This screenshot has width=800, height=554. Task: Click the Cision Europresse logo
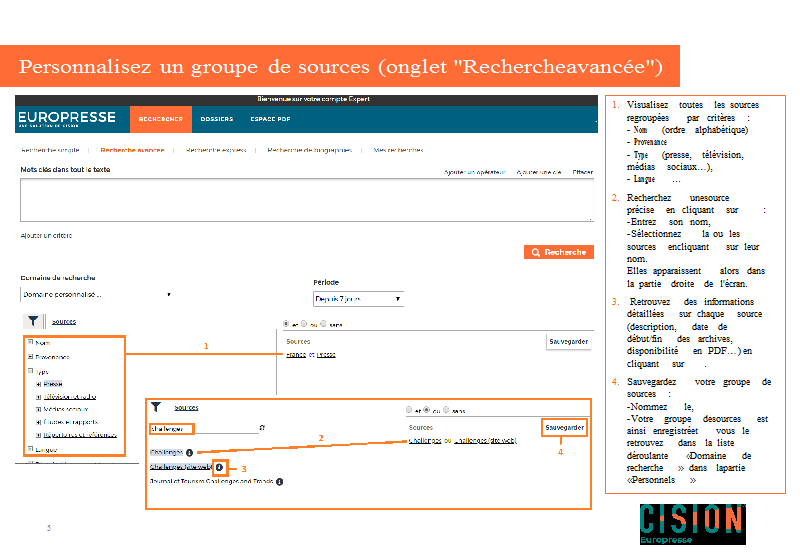coord(692,524)
